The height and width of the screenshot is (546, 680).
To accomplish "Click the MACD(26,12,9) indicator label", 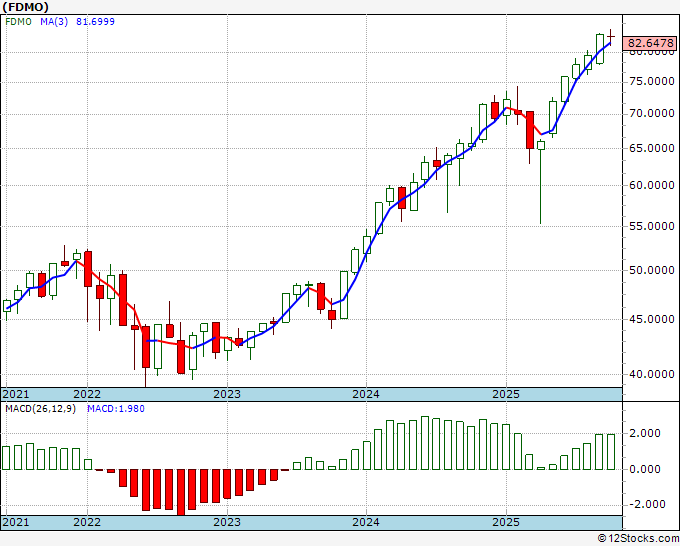I will coord(40,409).
